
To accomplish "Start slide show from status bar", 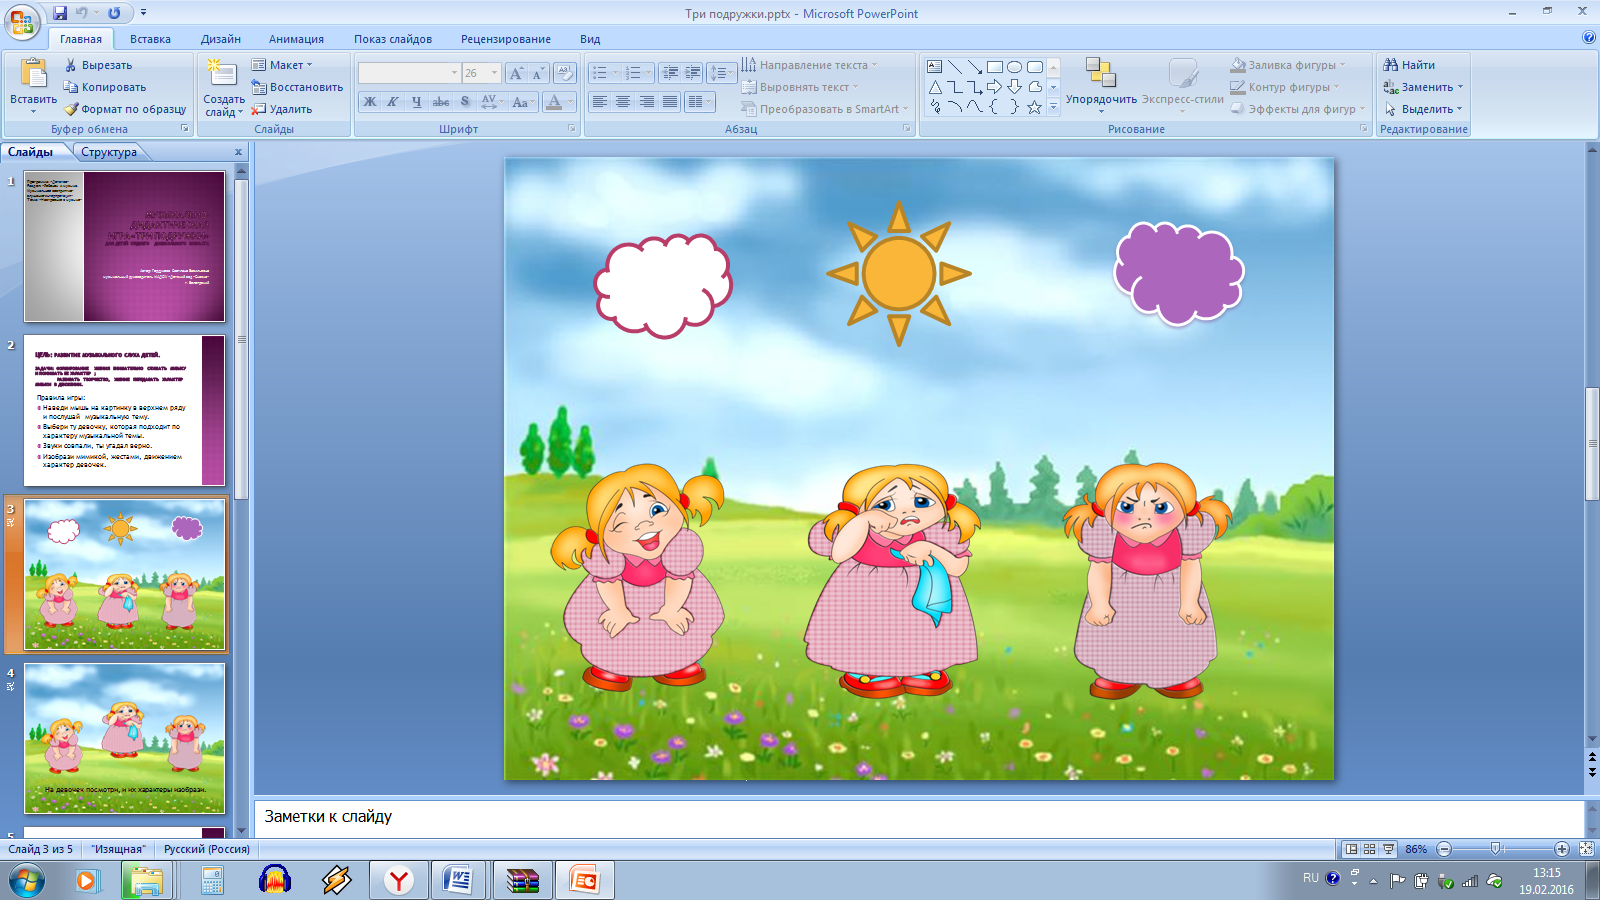I will pyautogui.click(x=1388, y=849).
